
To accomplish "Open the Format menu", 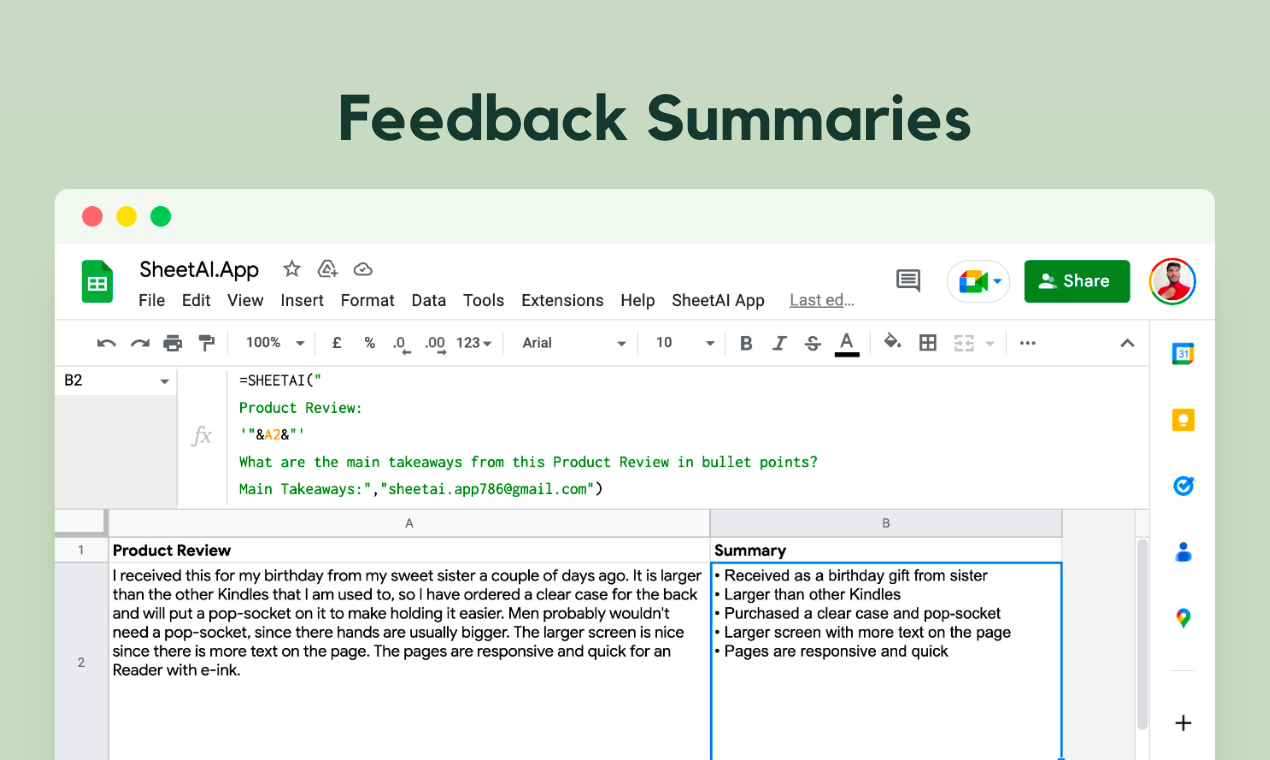I will 368,300.
